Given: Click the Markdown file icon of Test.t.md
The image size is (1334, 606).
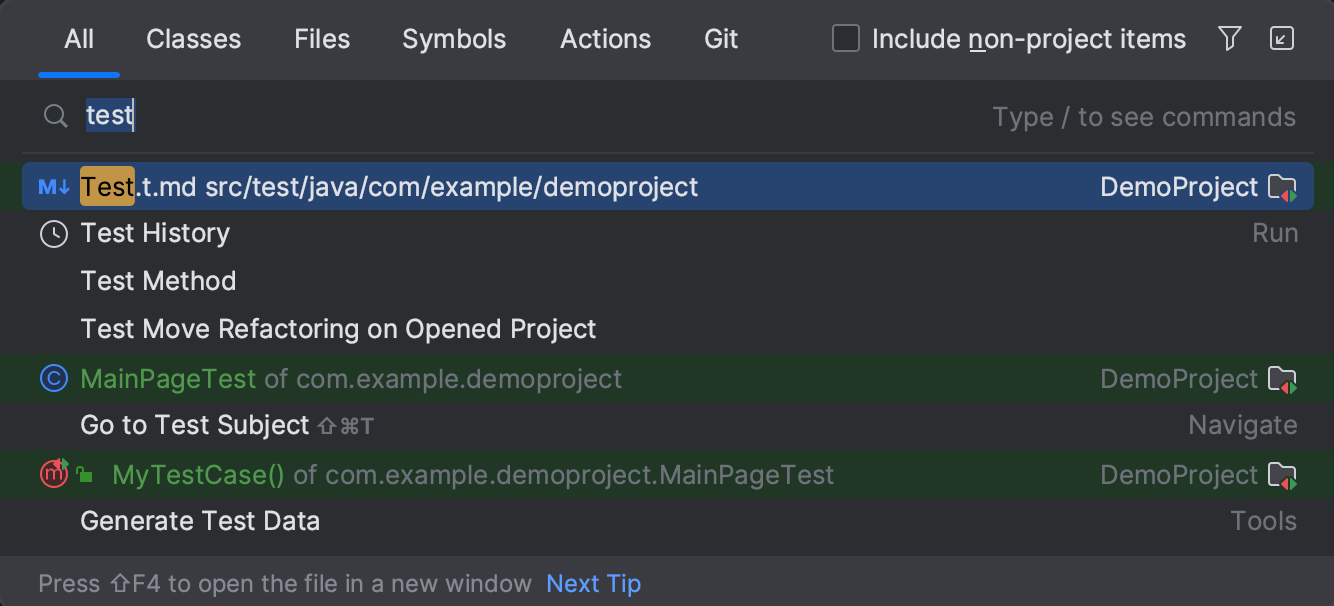Looking at the screenshot, I should pos(54,187).
